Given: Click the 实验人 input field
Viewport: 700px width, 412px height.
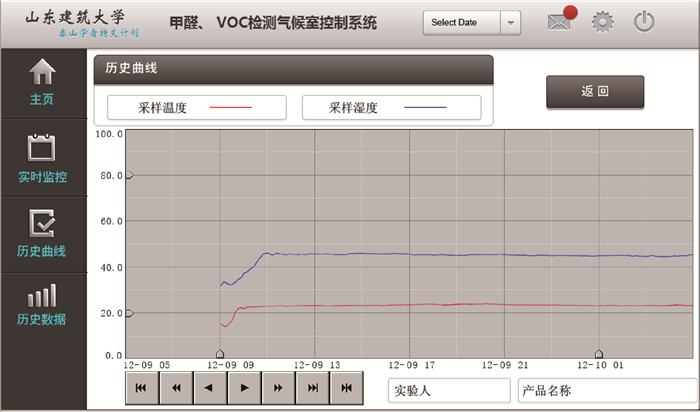Looking at the screenshot, I should tap(448, 391).
